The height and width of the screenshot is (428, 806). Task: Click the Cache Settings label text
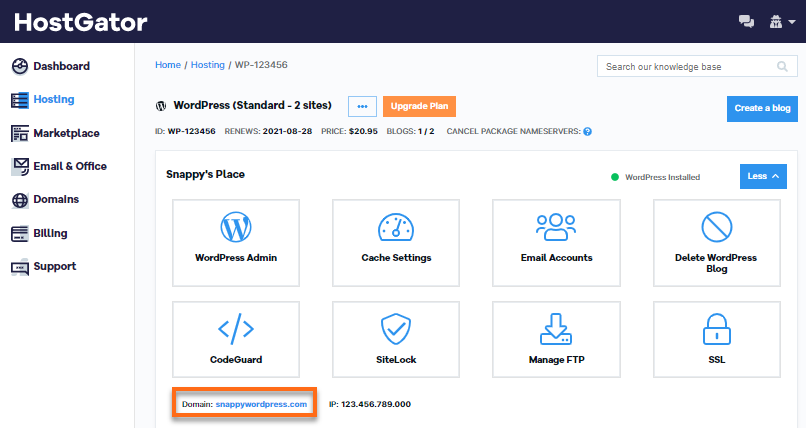coord(396,257)
